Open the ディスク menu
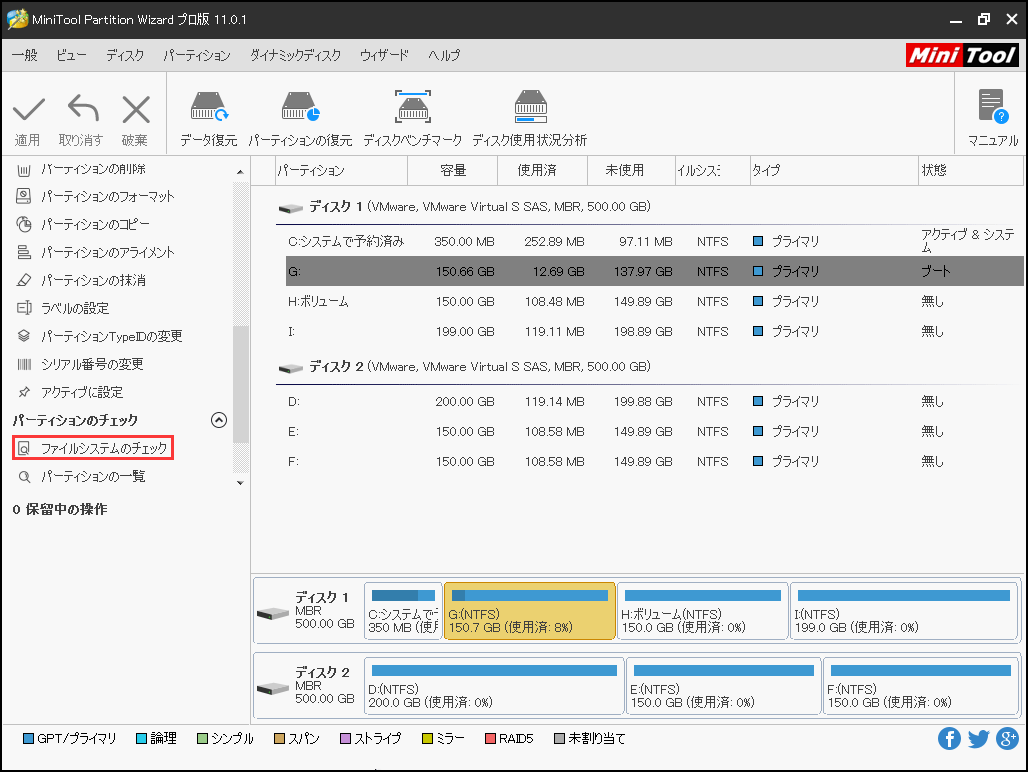Screen dimensions: 1028x772 coord(125,55)
